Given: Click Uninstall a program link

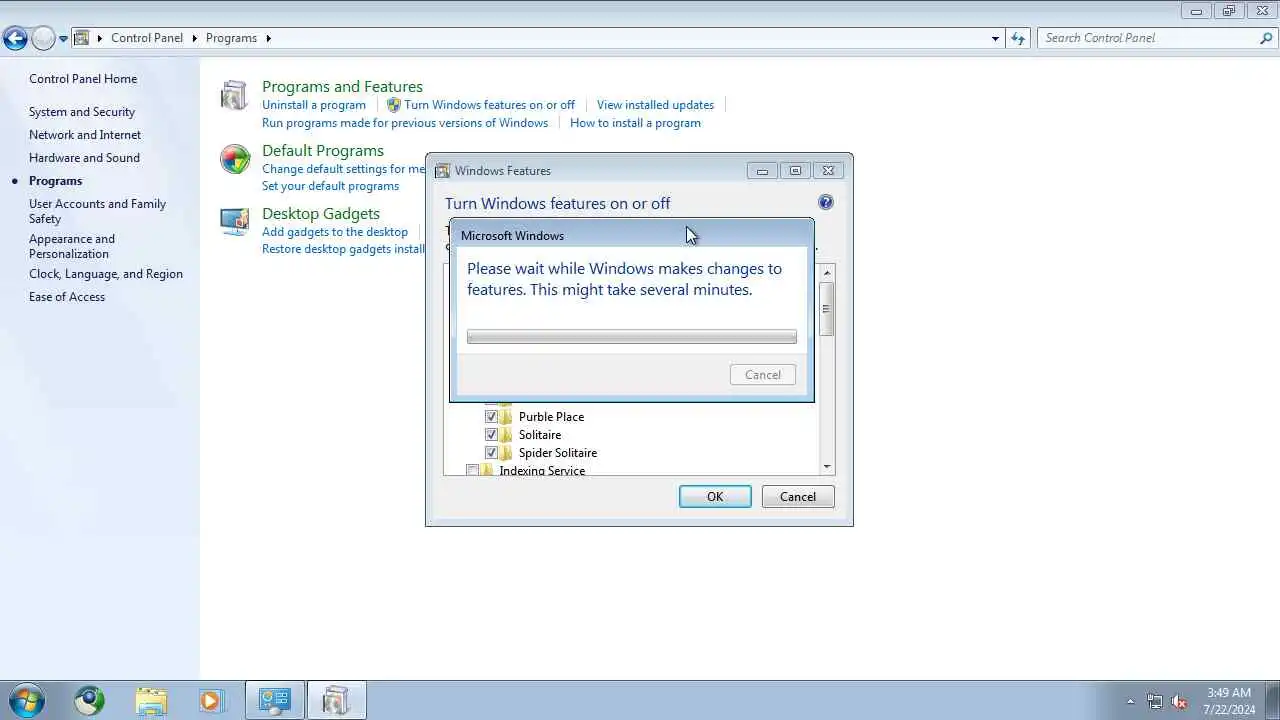Looking at the screenshot, I should pos(314,105).
